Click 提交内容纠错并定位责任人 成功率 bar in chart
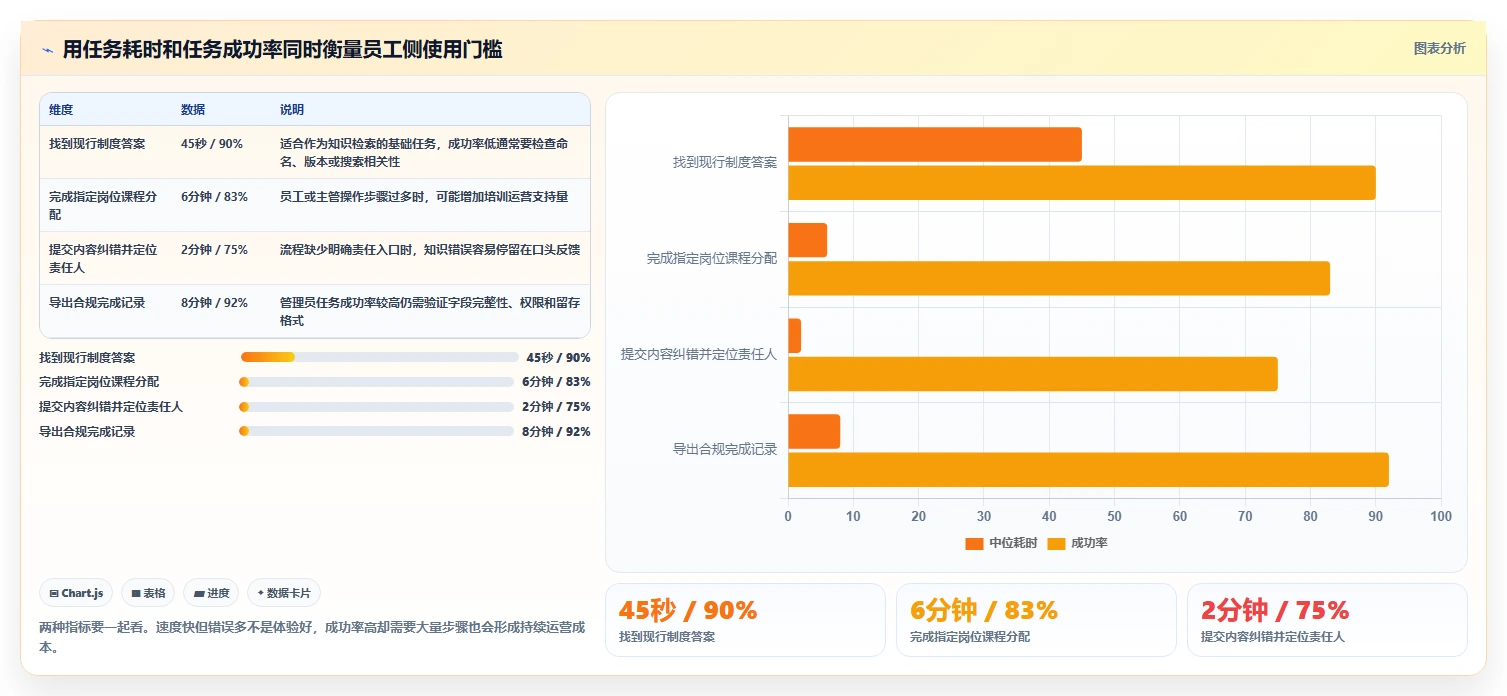 click(1033, 374)
